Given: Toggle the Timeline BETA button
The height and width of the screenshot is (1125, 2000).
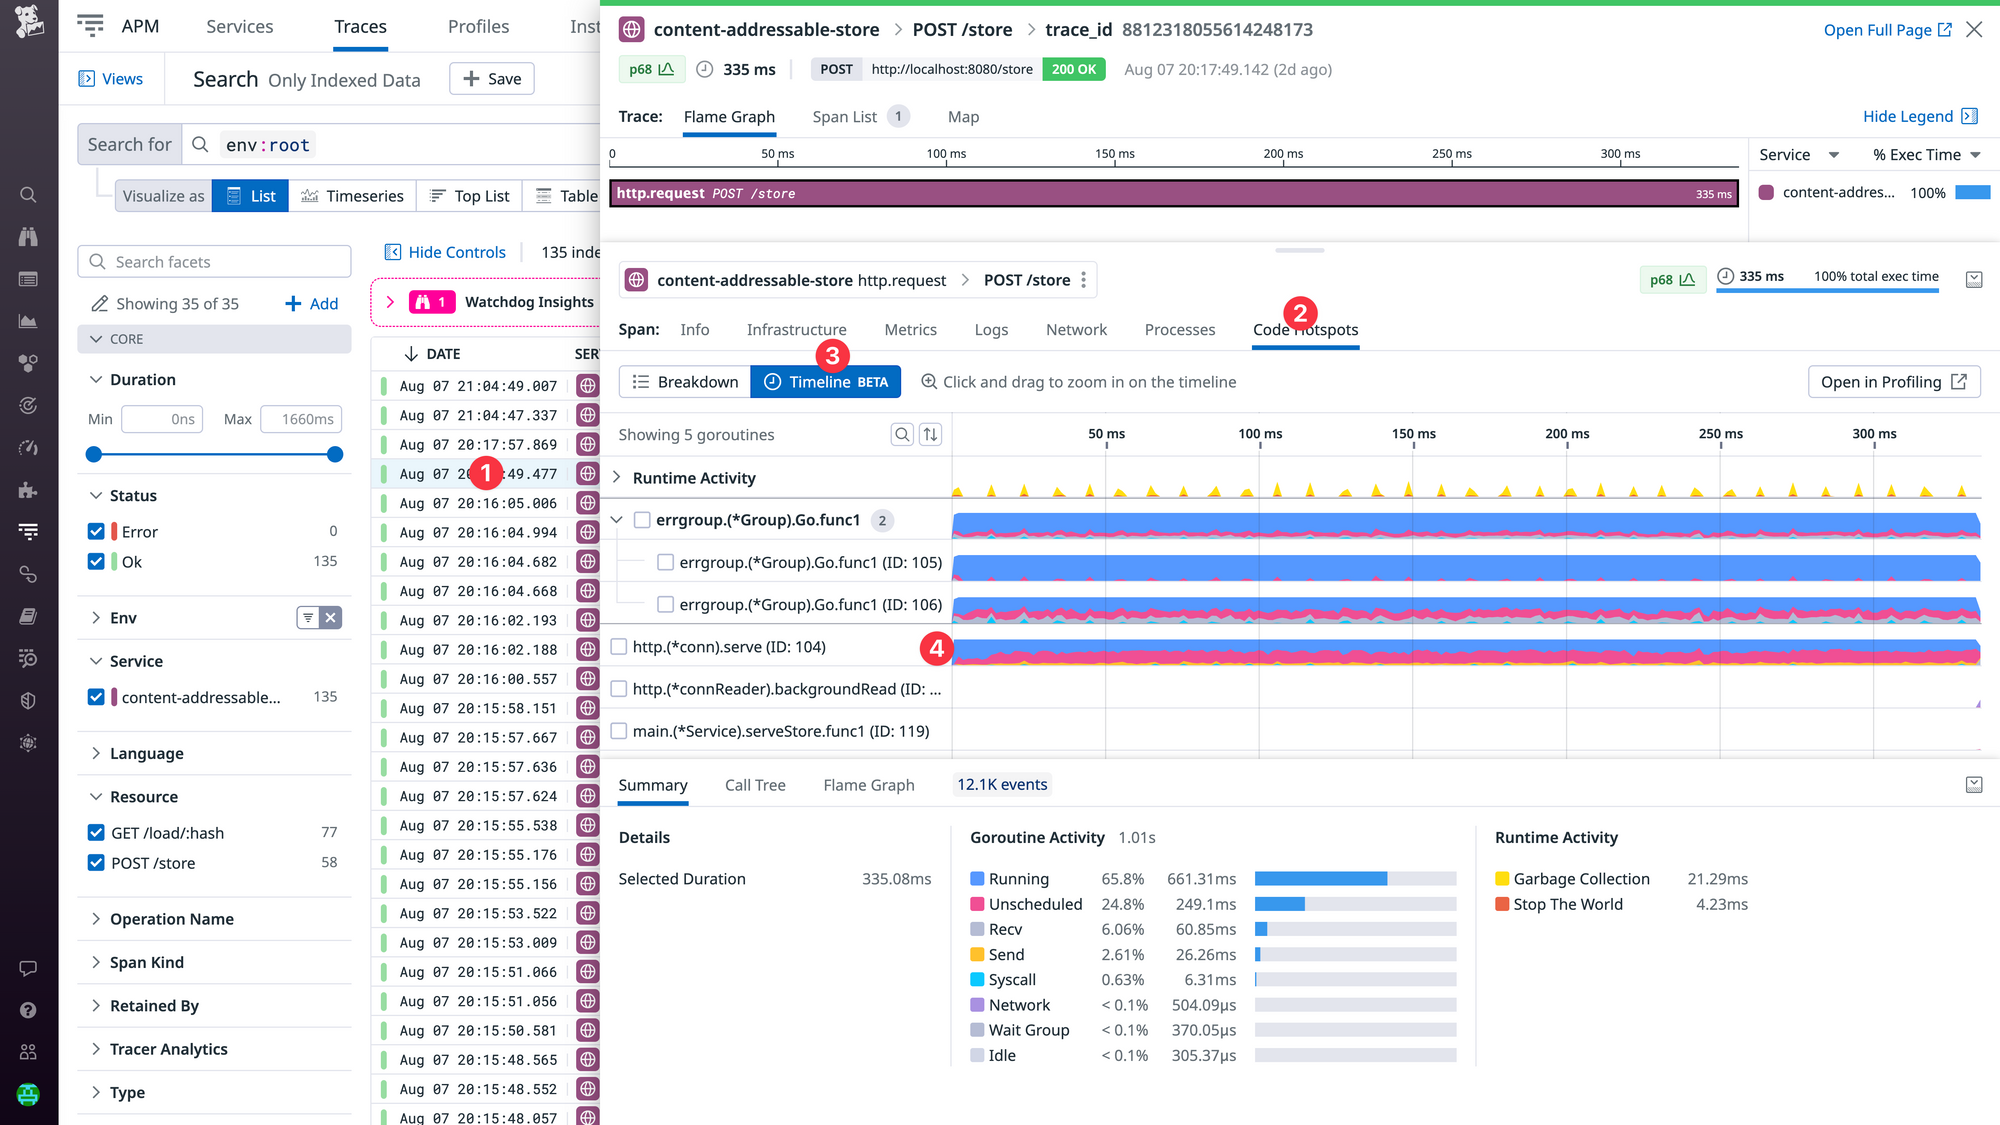Looking at the screenshot, I should click(824, 382).
